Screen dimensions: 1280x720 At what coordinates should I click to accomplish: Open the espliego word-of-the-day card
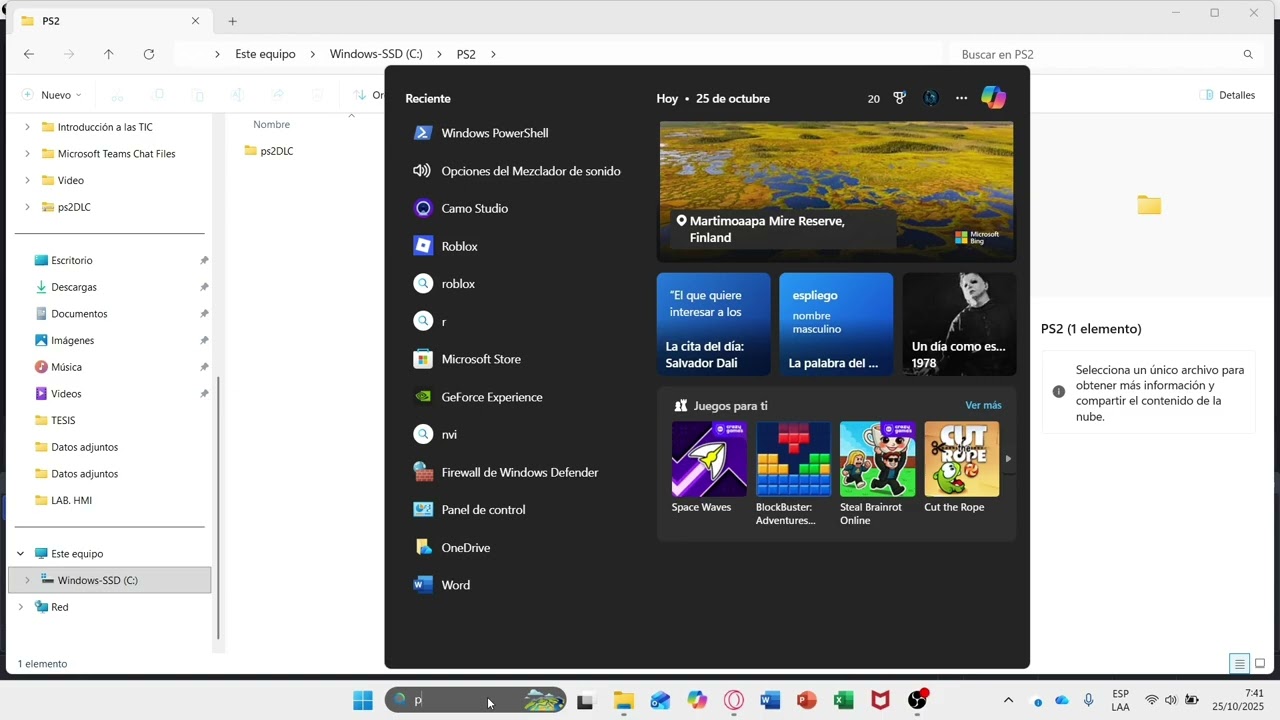836,324
